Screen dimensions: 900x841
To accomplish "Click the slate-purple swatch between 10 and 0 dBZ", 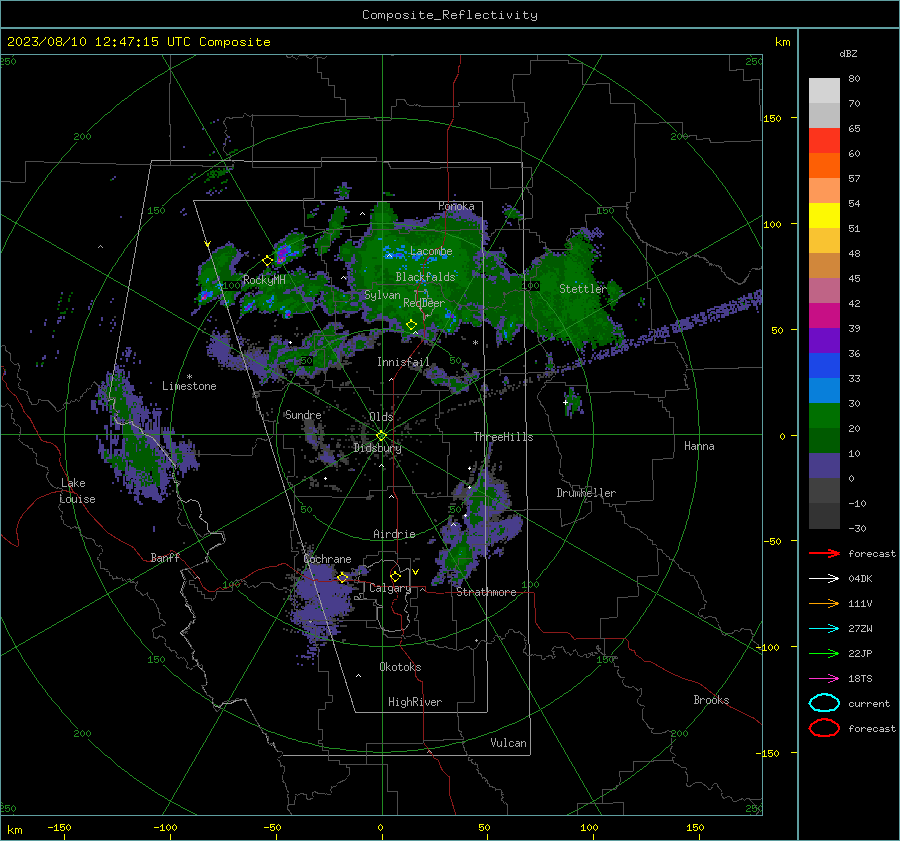I will pyautogui.click(x=824, y=466).
